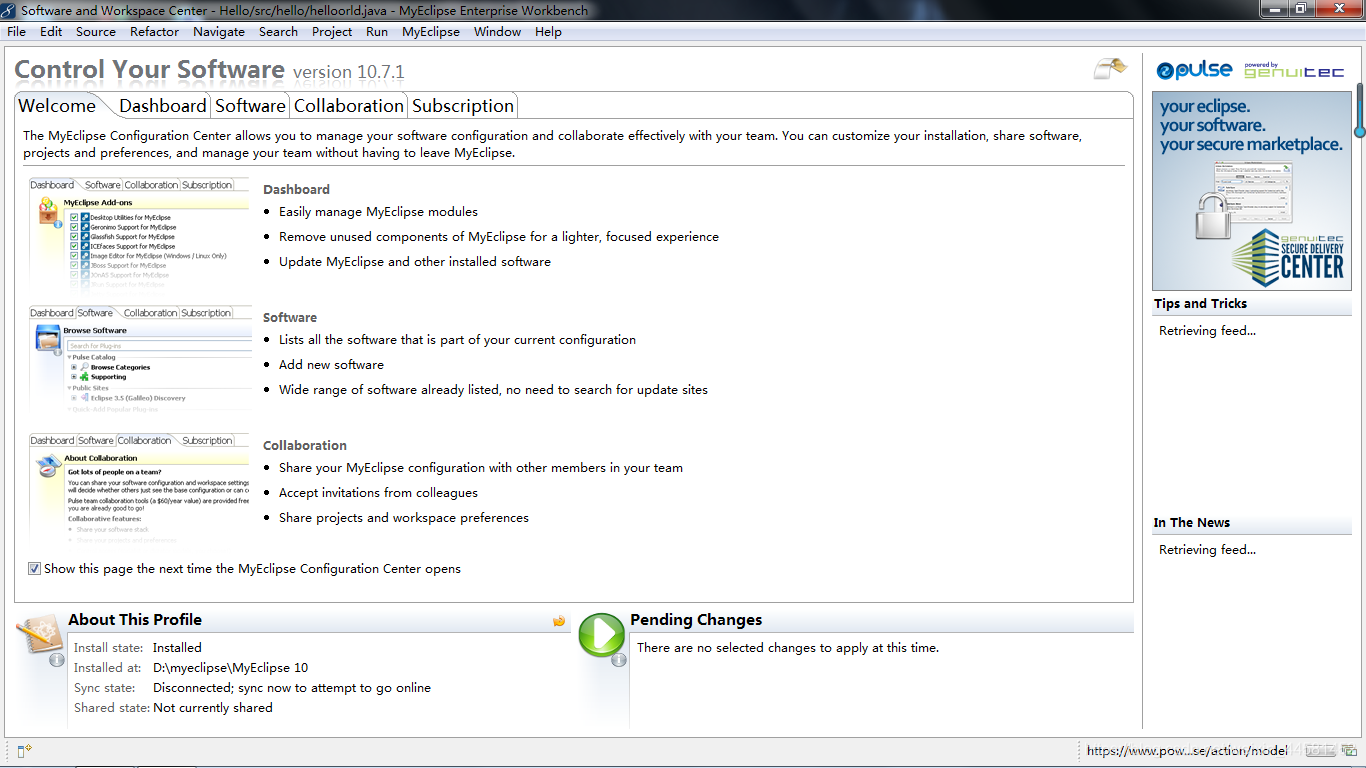Image resolution: width=1366 pixels, height=768 pixels.
Task: Click the 'Dashboard' section heading
Action: coord(296,189)
